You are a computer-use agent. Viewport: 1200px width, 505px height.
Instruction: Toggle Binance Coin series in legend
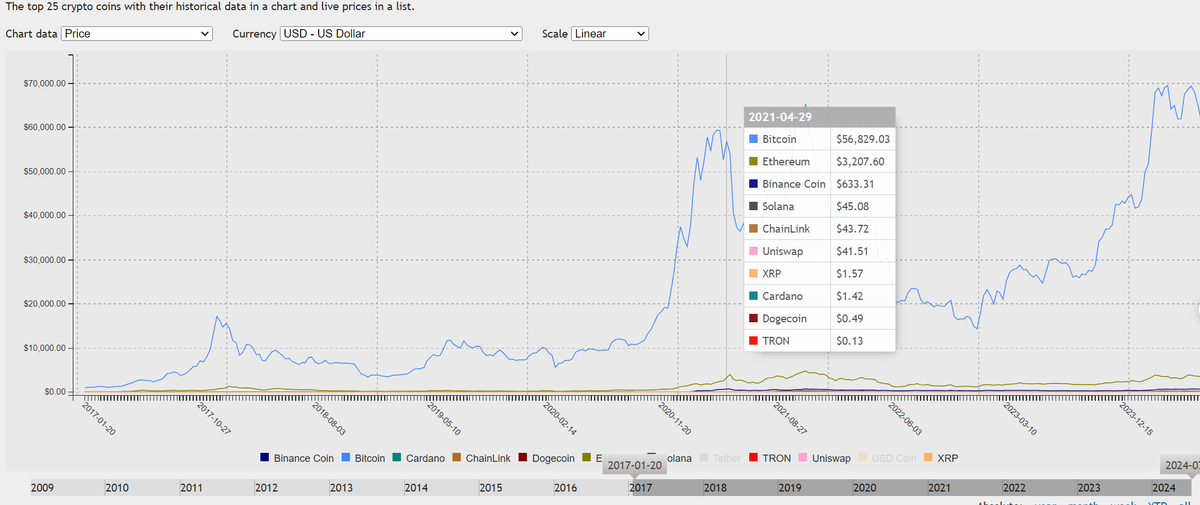click(x=296, y=458)
